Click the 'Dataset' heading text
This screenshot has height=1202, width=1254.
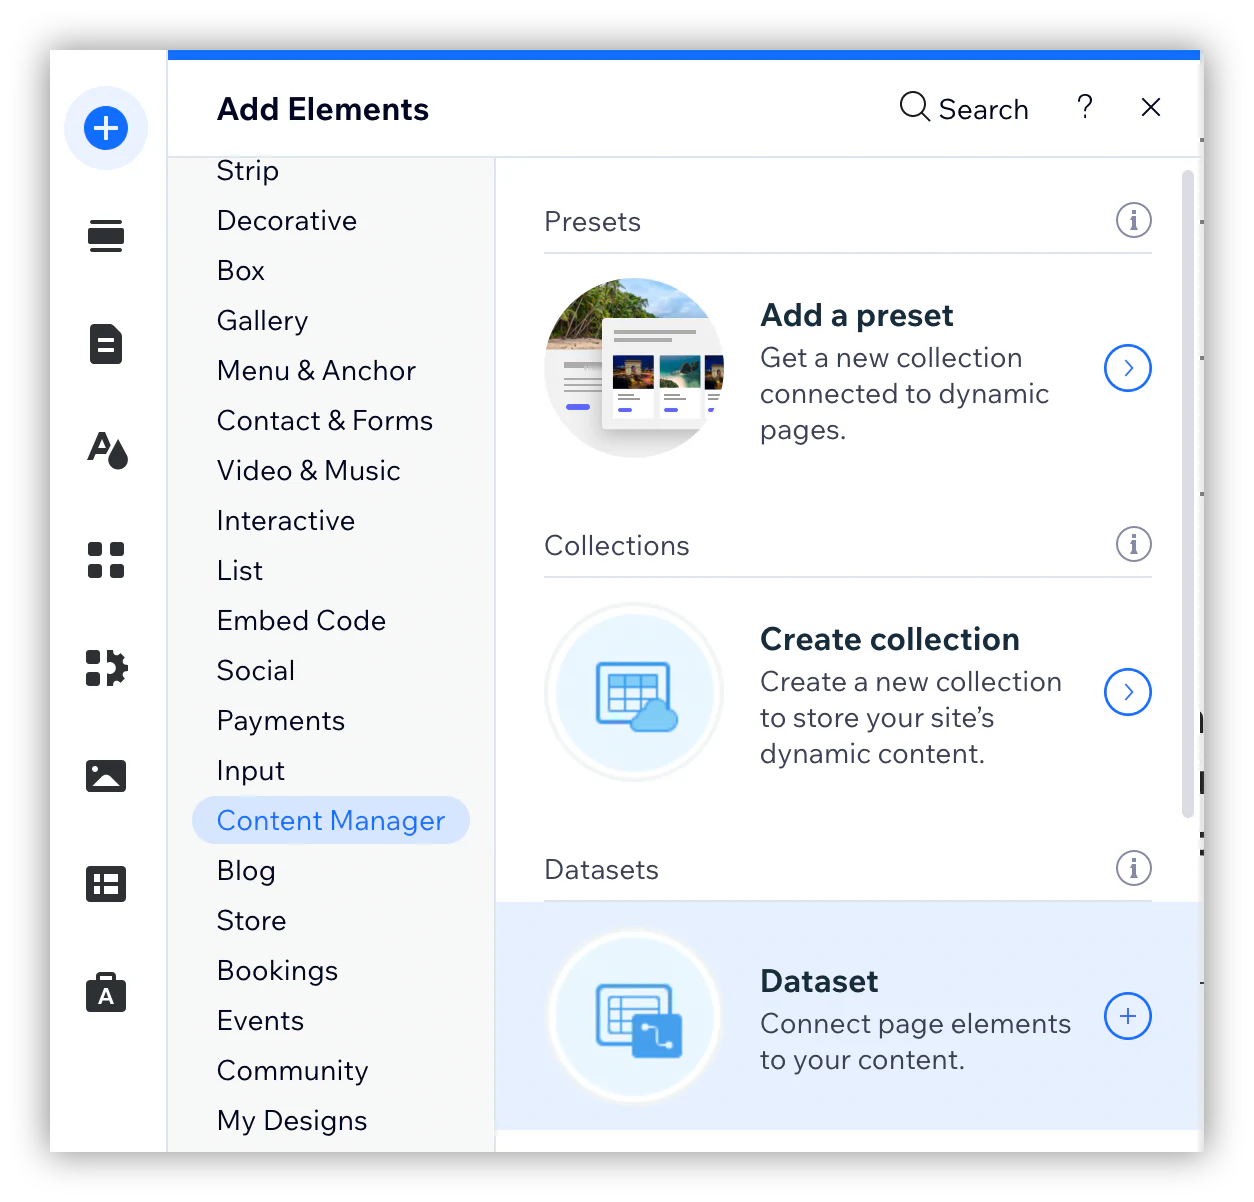(x=819, y=981)
